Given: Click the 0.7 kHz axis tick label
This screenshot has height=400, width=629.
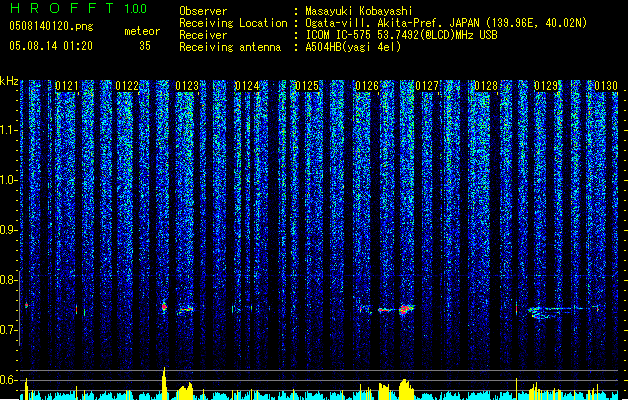Looking at the screenshot, I should coord(9,330).
